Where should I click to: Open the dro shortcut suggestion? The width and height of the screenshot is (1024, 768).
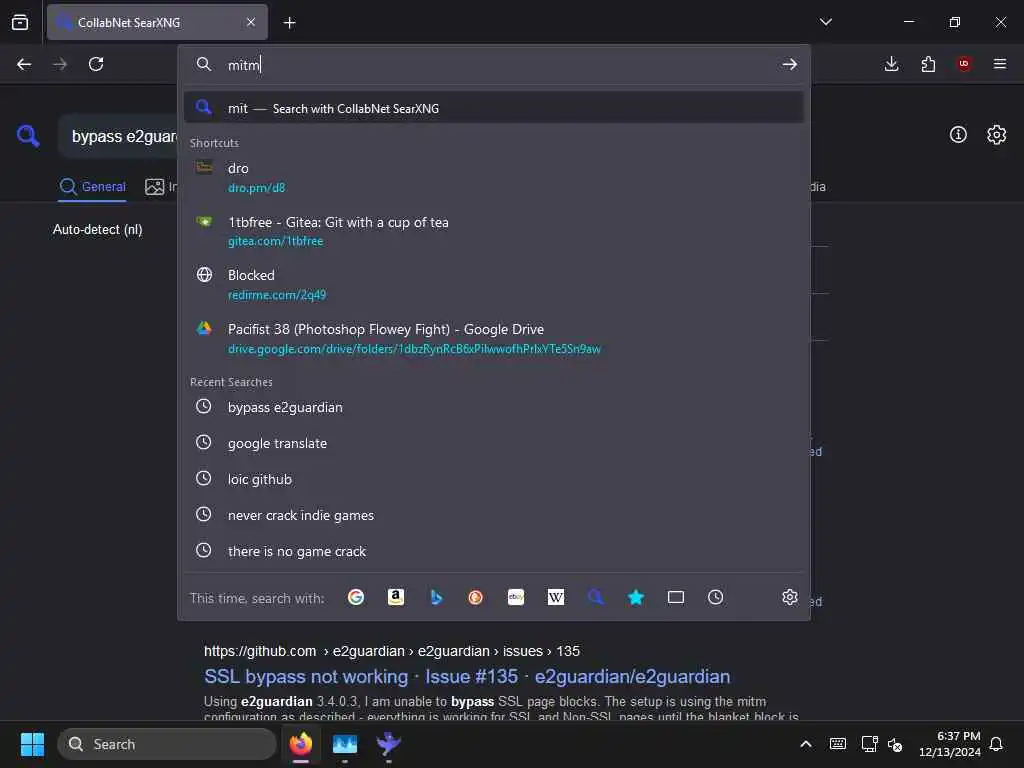tap(494, 177)
